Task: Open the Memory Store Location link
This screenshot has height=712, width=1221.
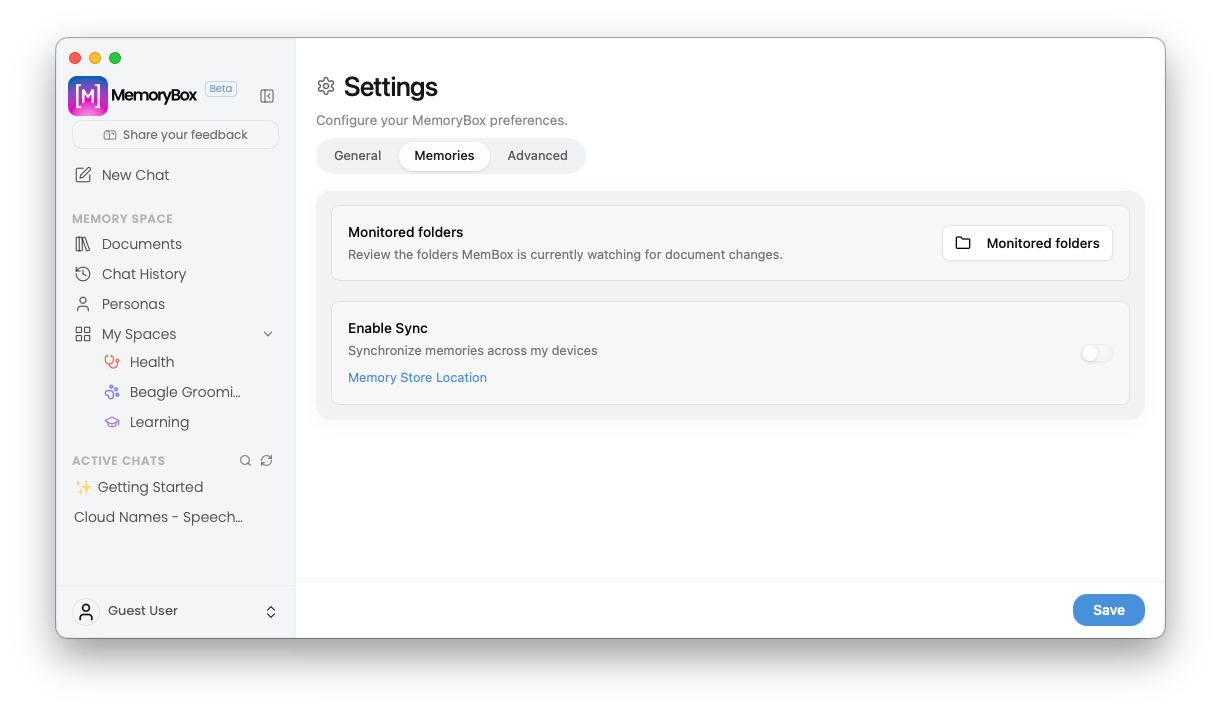Action: (417, 378)
